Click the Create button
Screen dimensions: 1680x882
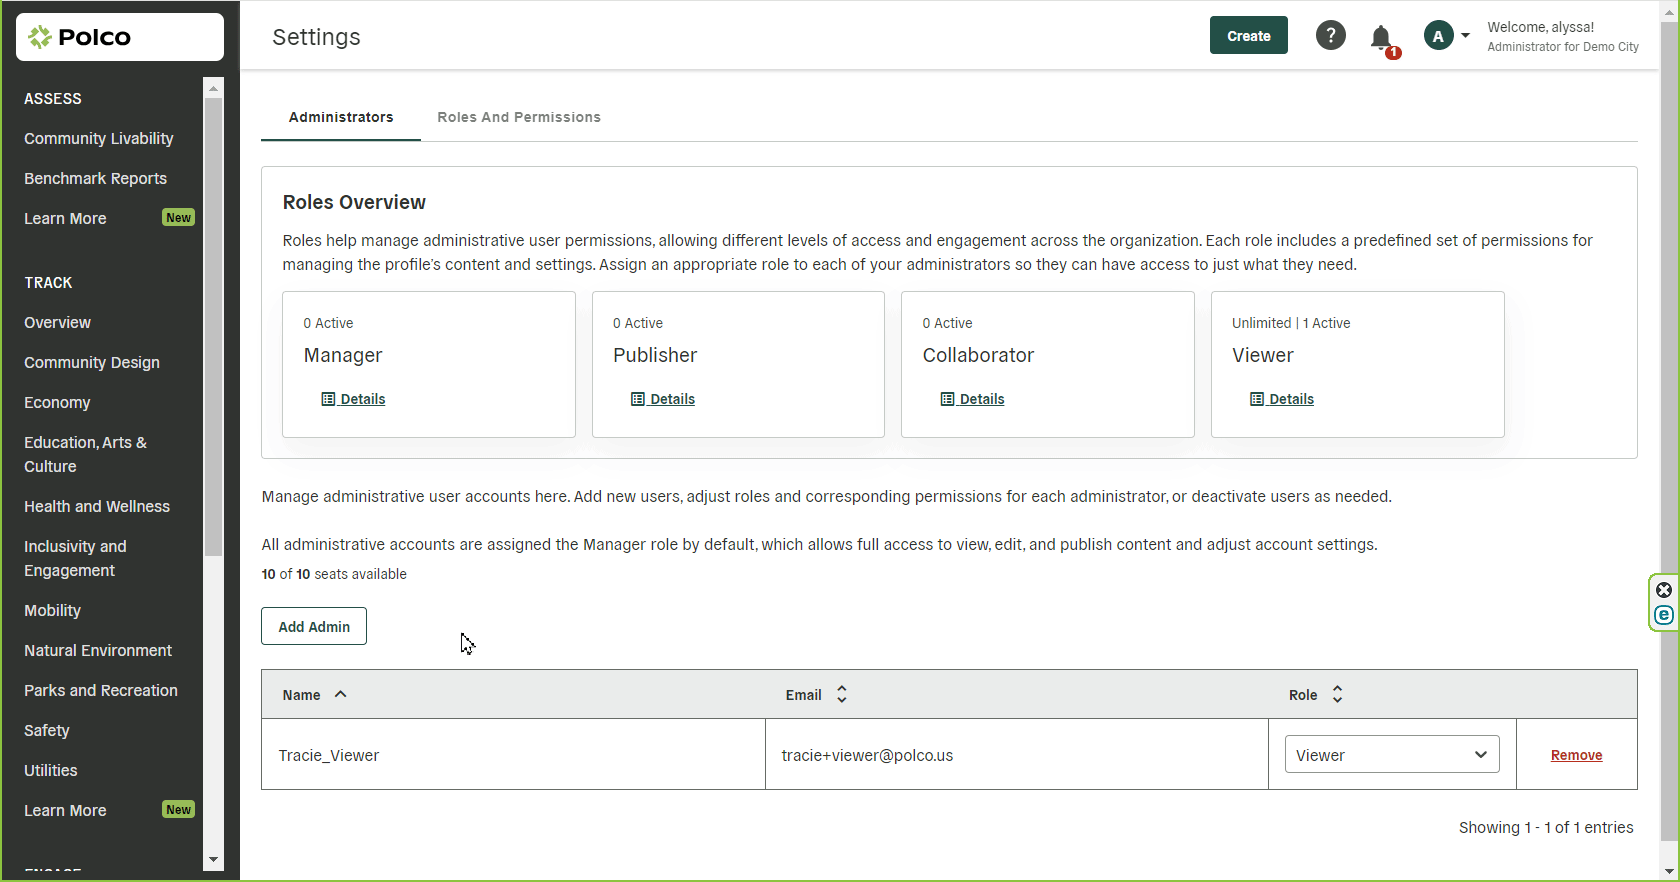pos(1249,36)
